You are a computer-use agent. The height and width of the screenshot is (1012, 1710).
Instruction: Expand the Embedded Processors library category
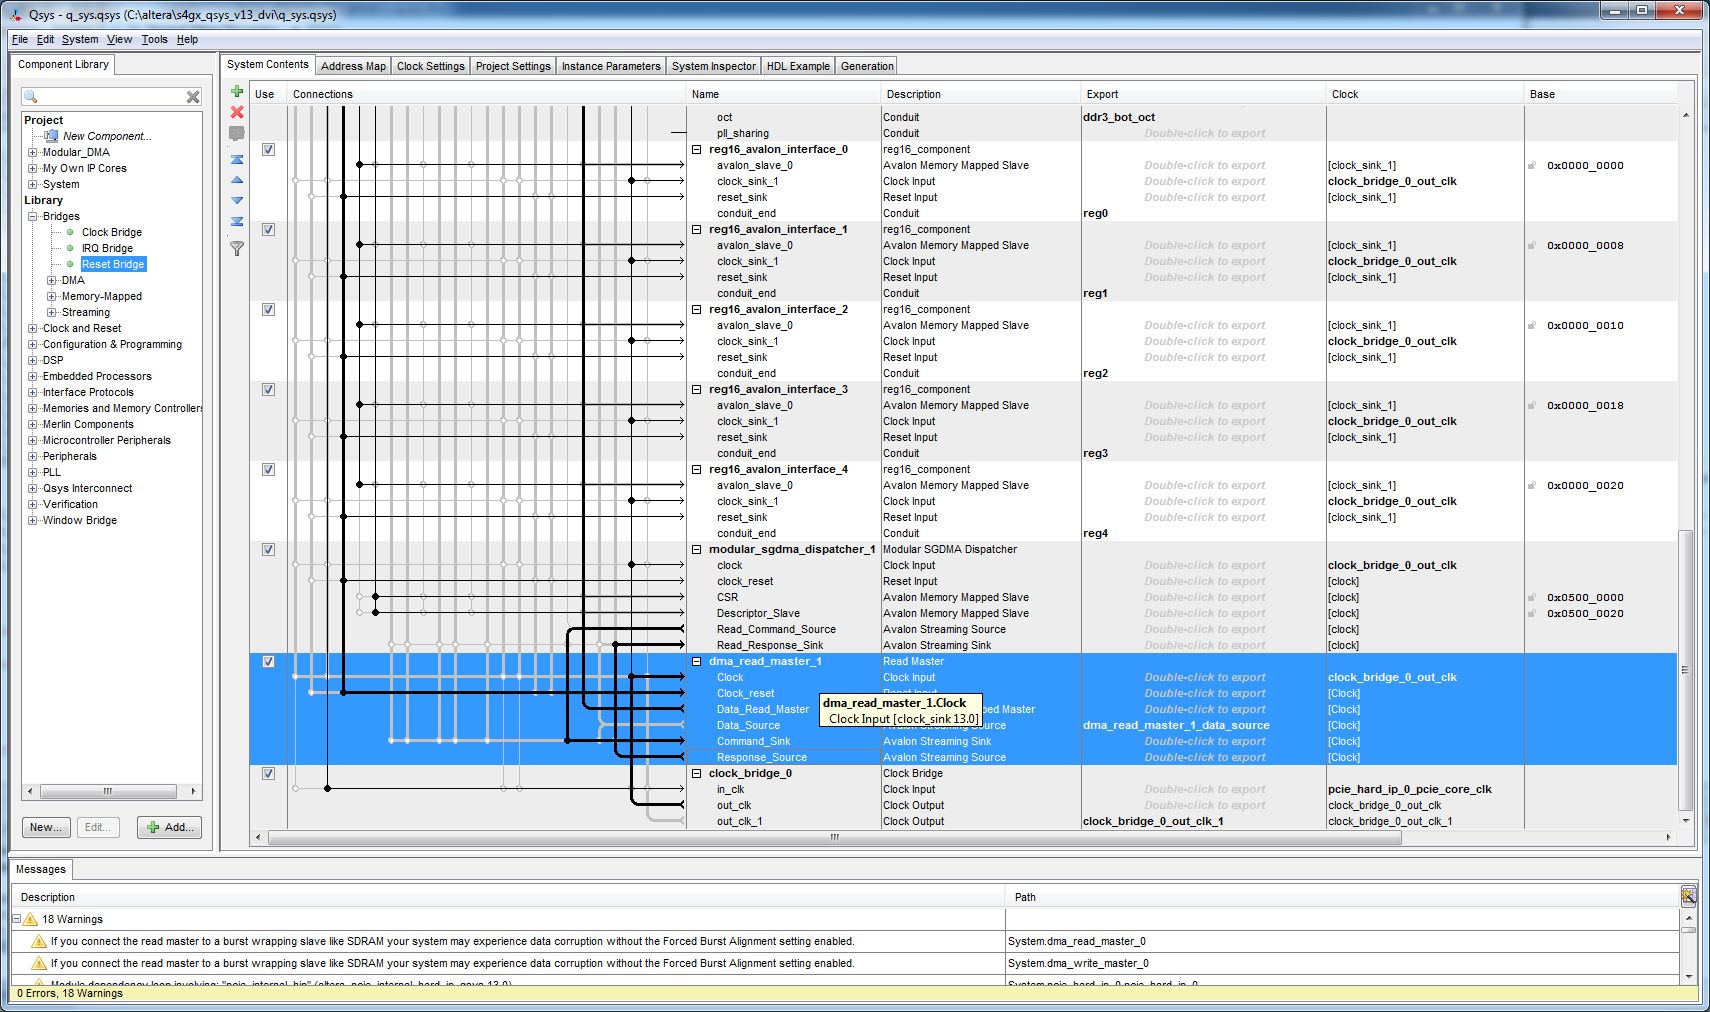pos(33,376)
